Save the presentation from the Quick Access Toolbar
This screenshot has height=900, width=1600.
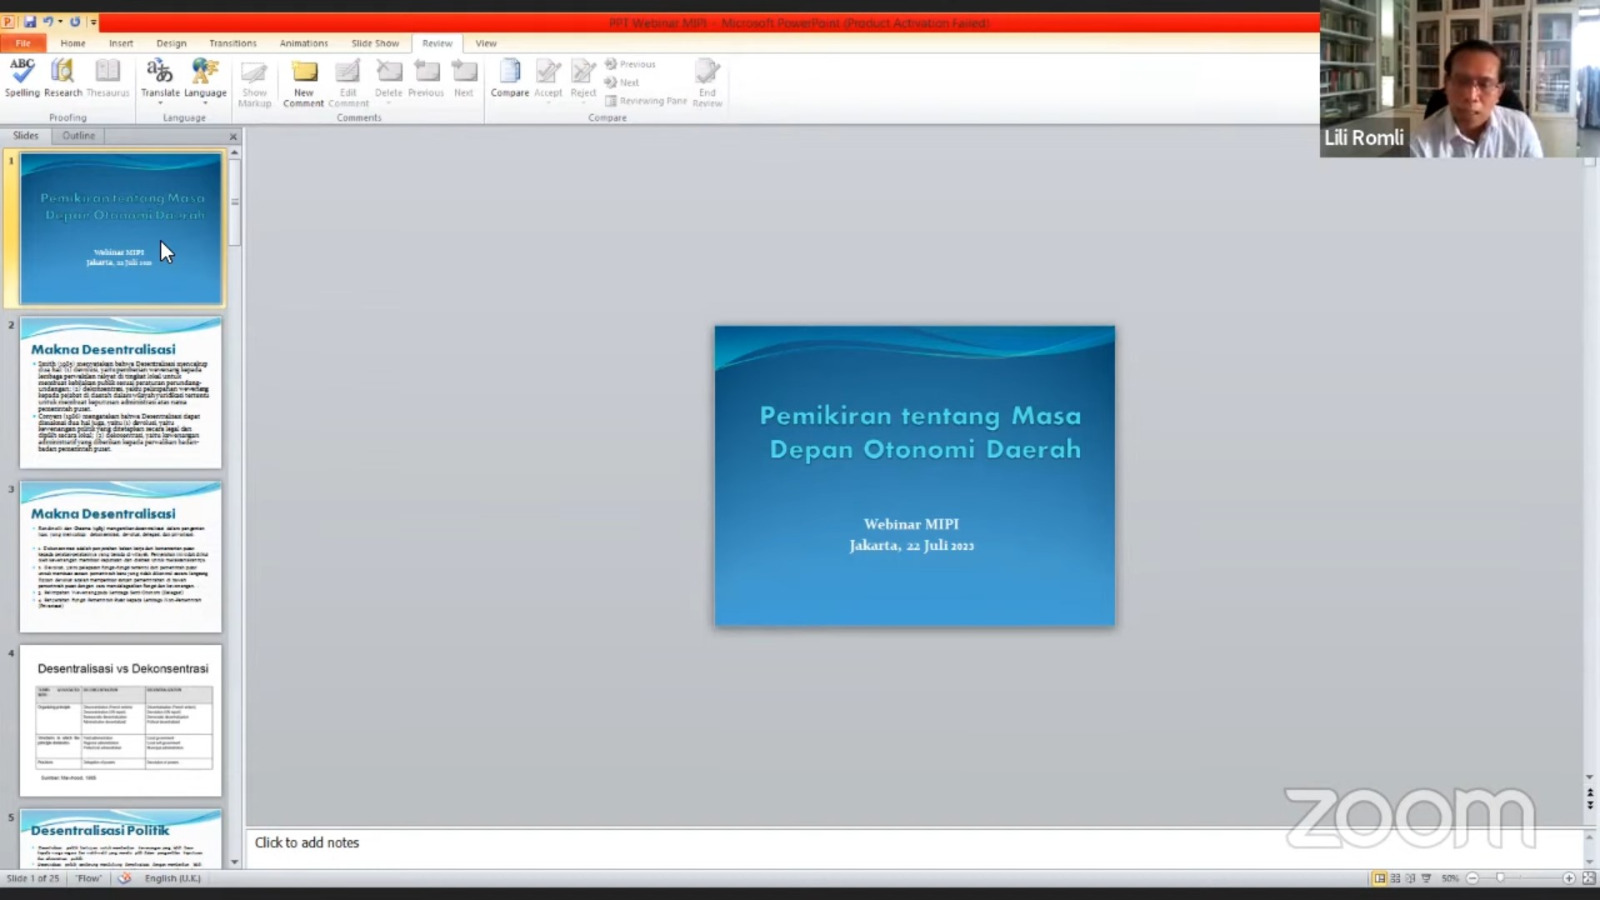[x=30, y=22]
